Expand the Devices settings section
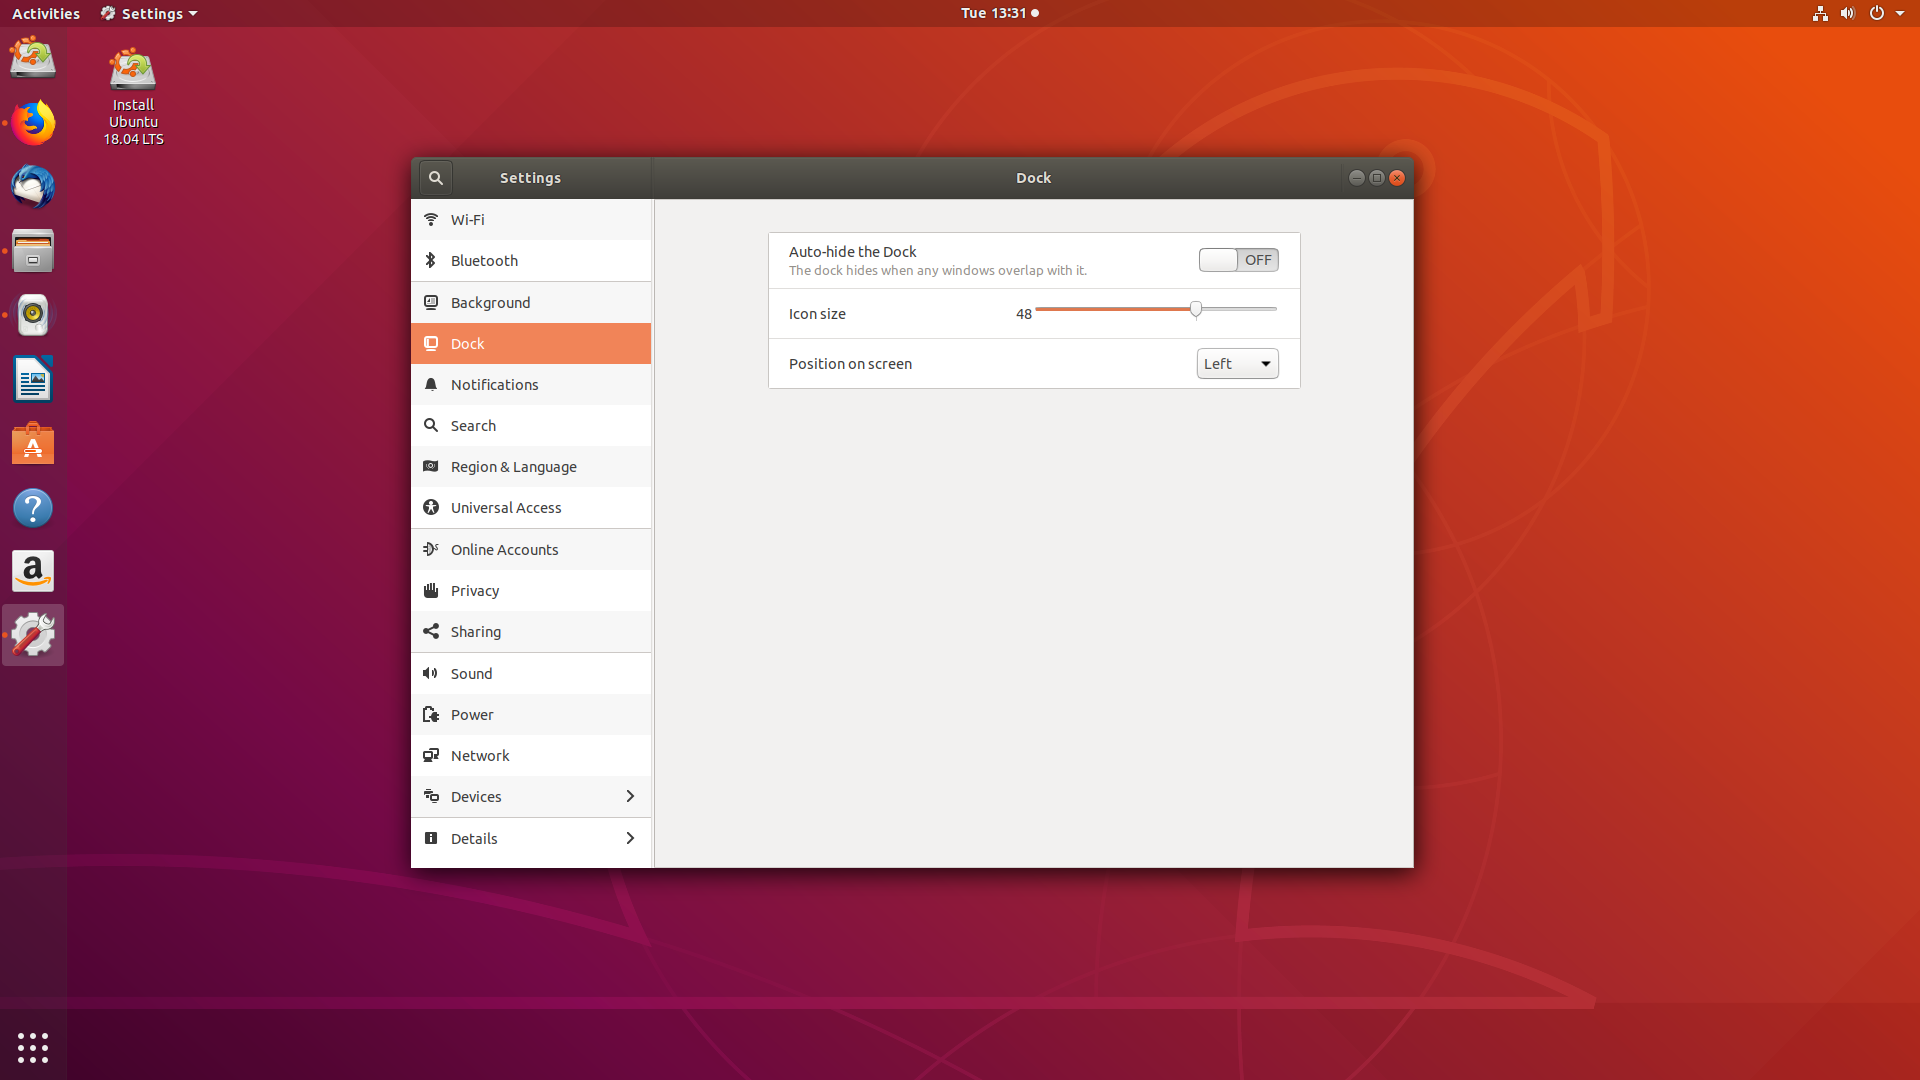Viewport: 1920px width, 1080px height. [x=531, y=797]
